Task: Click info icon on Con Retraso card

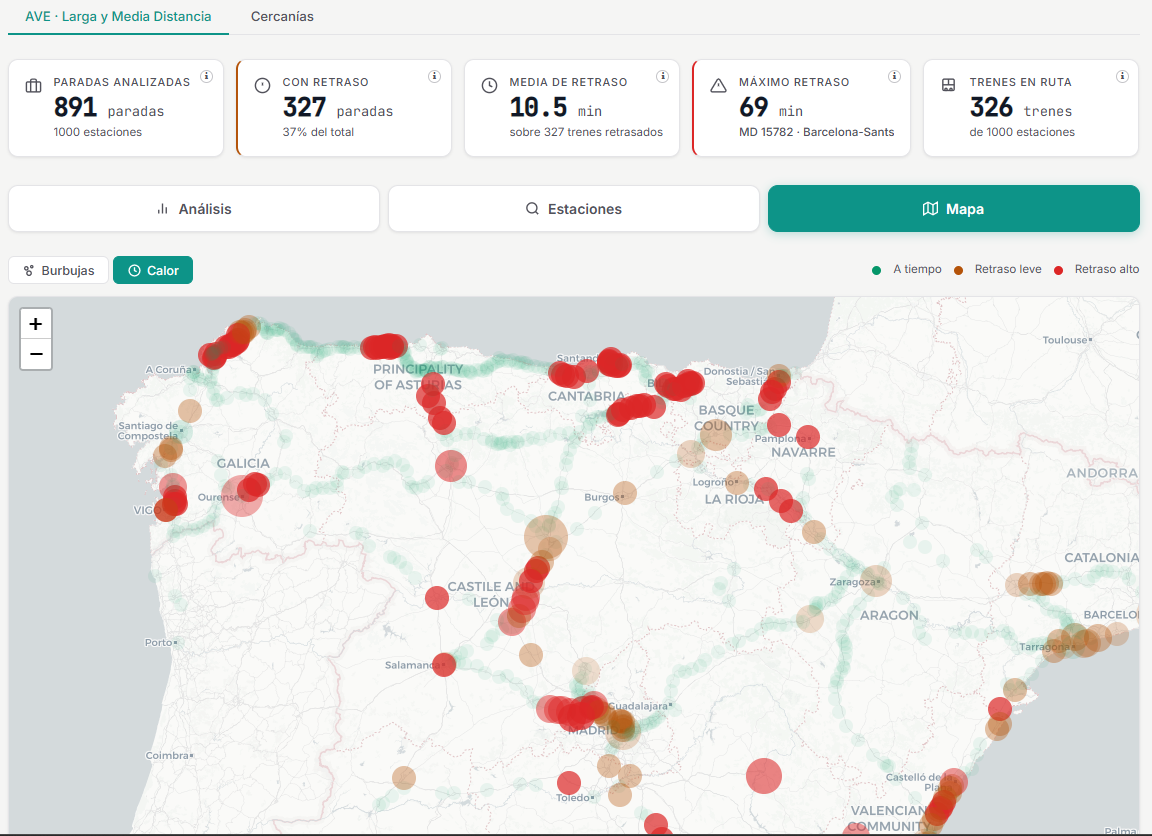Action: [x=434, y=77]
